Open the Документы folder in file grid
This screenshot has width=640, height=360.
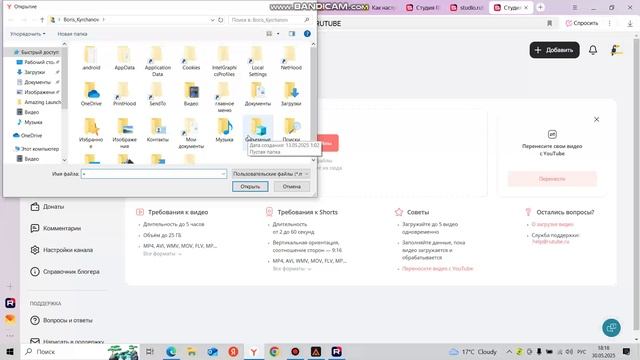[x=258, y=94]
